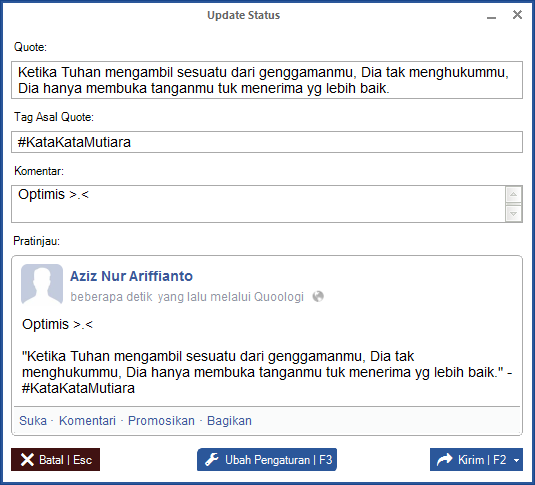
Task: Click the Komentari link in preview
Action: click(x=87, y=420)
